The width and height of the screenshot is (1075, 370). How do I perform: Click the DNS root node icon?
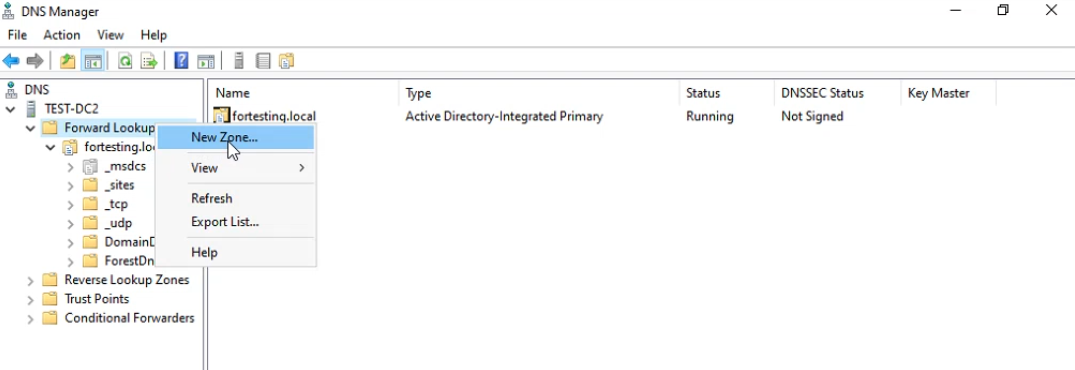point(10,89)
